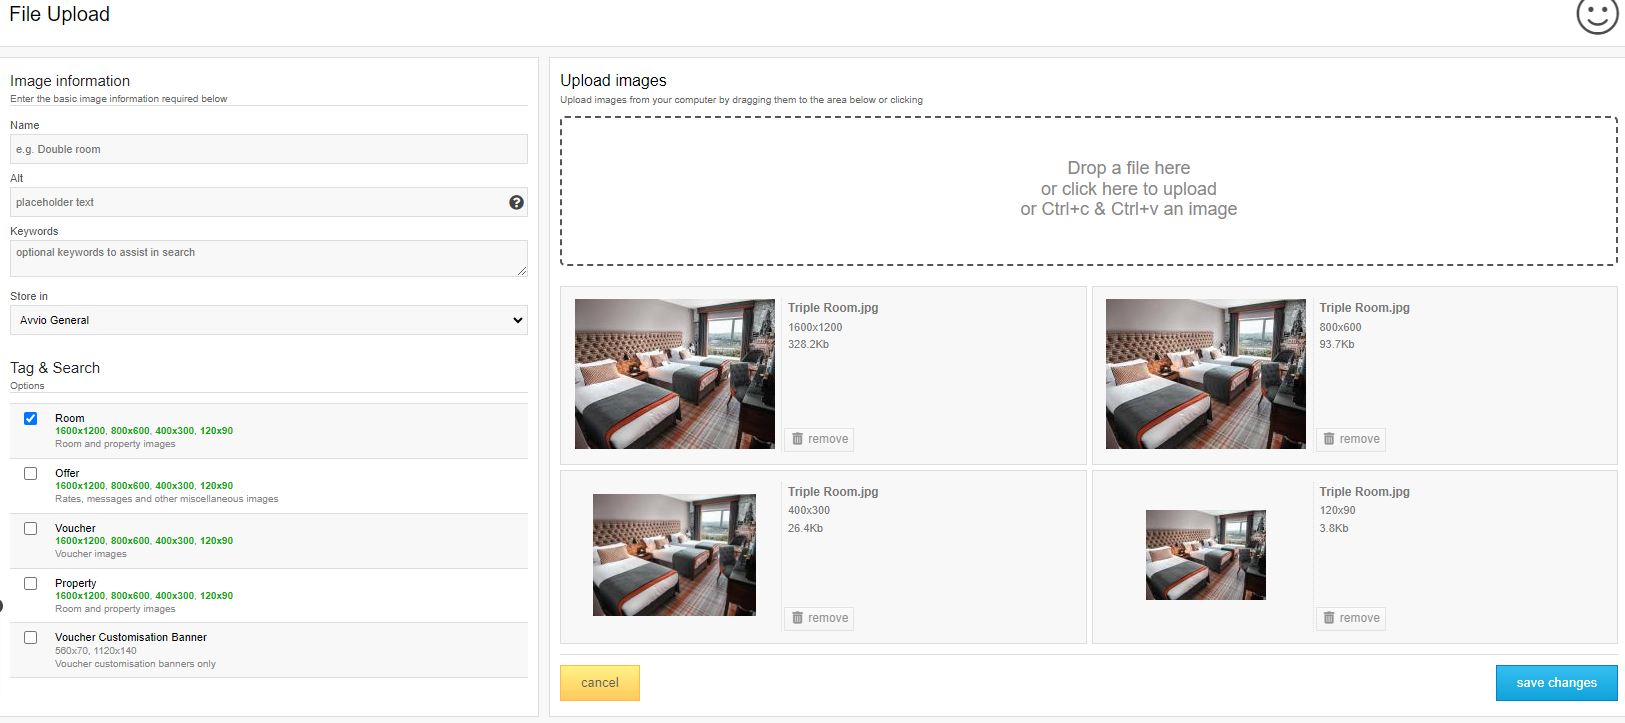Click "Voucher customisation banners only" text

pos(135,664)
